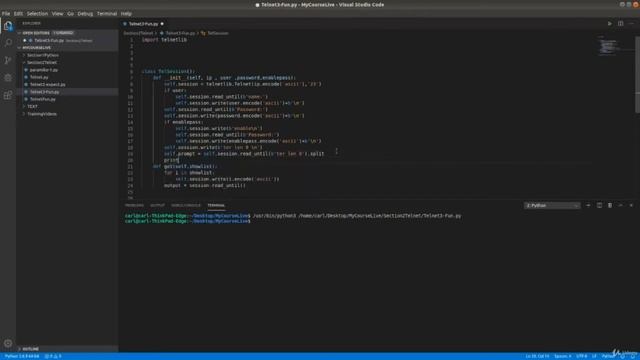Maximize the panel with the up chevron
This screenshot has width=640, height=360.
click(x=620, y=205)
